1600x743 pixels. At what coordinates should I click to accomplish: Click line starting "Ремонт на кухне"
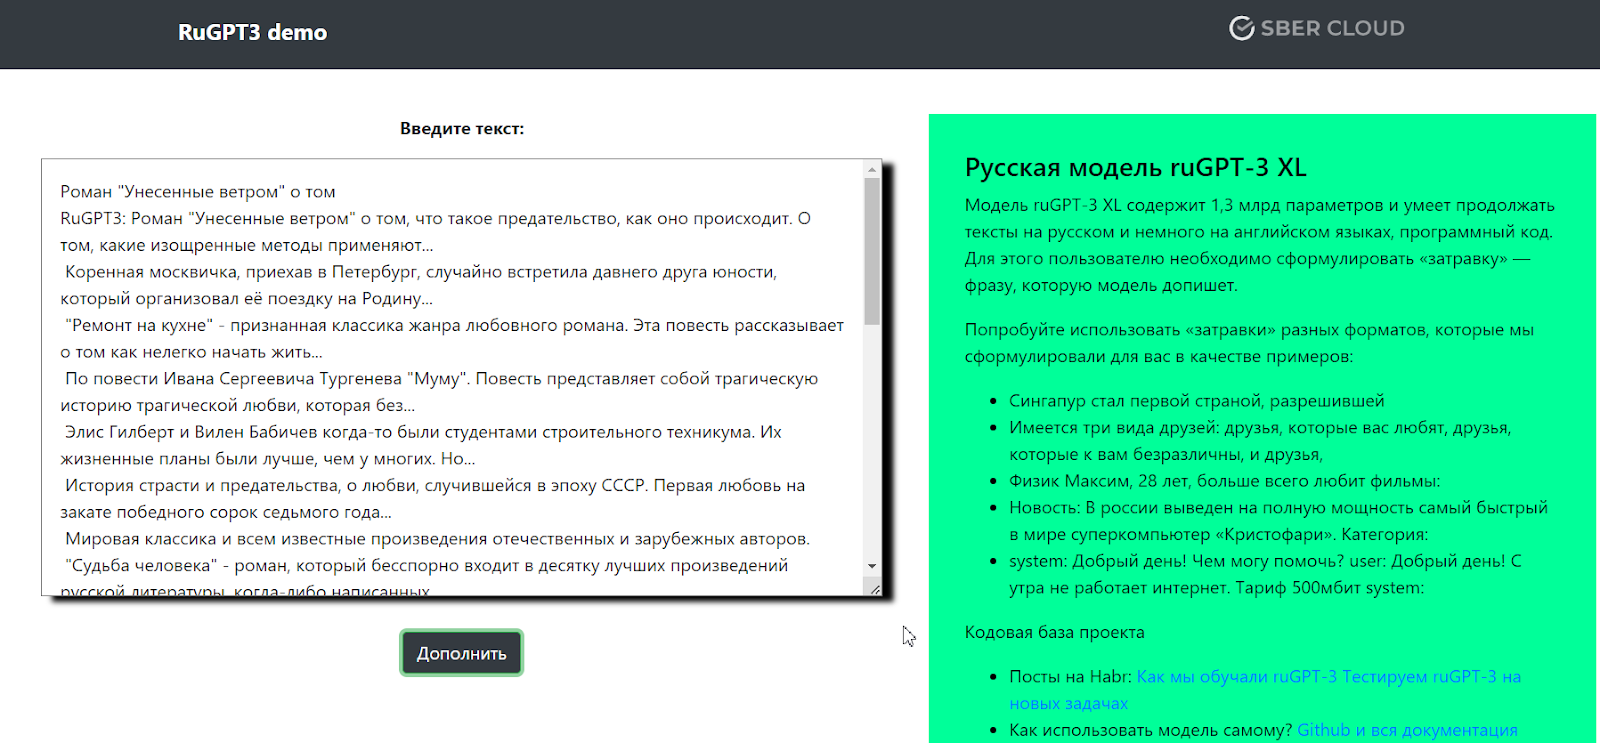tap(452, 338)
